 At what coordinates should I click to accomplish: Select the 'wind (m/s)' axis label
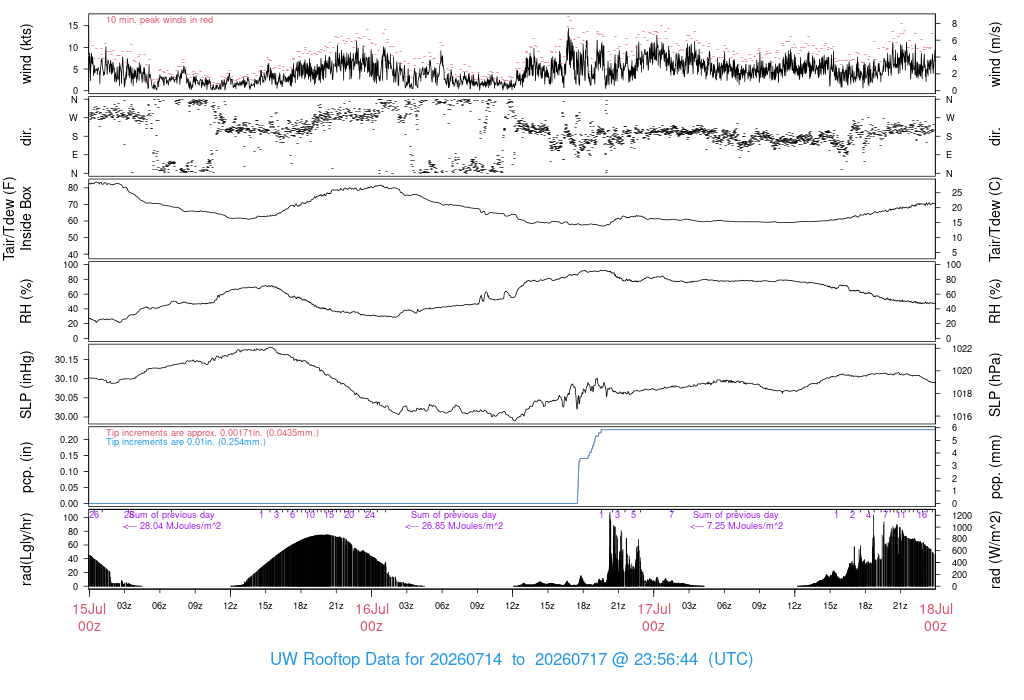click(x=995, y=54)
